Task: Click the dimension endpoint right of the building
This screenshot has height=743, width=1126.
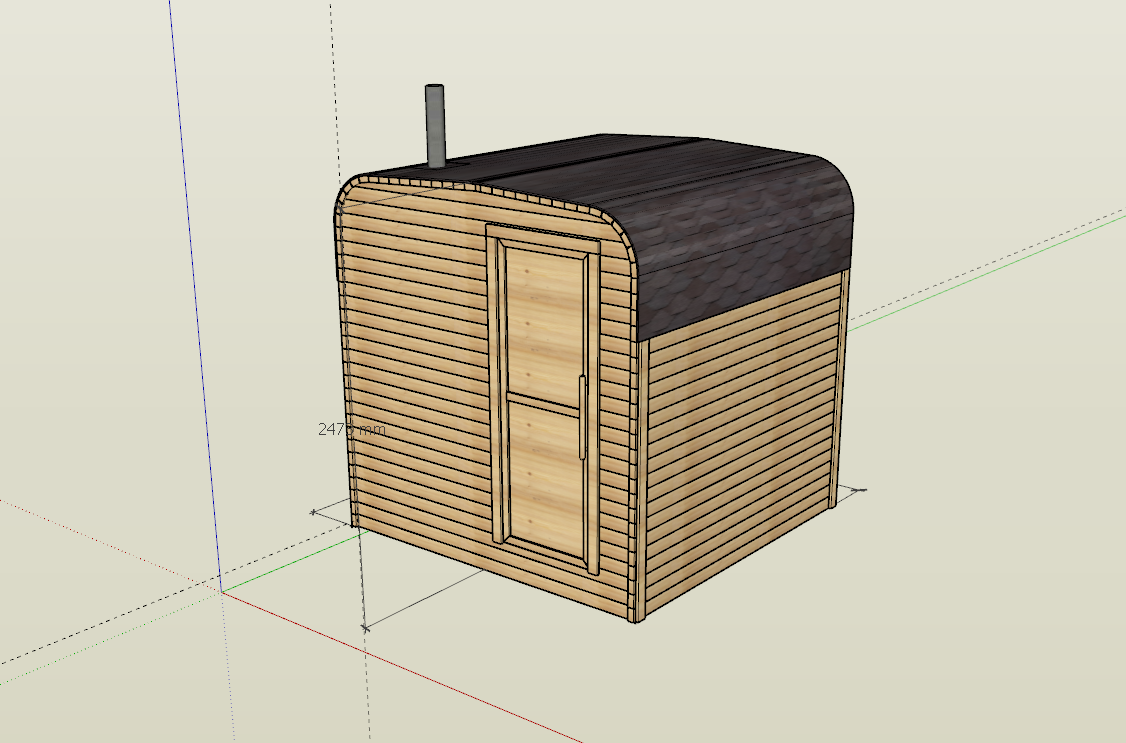Action: tap(862, 490)
